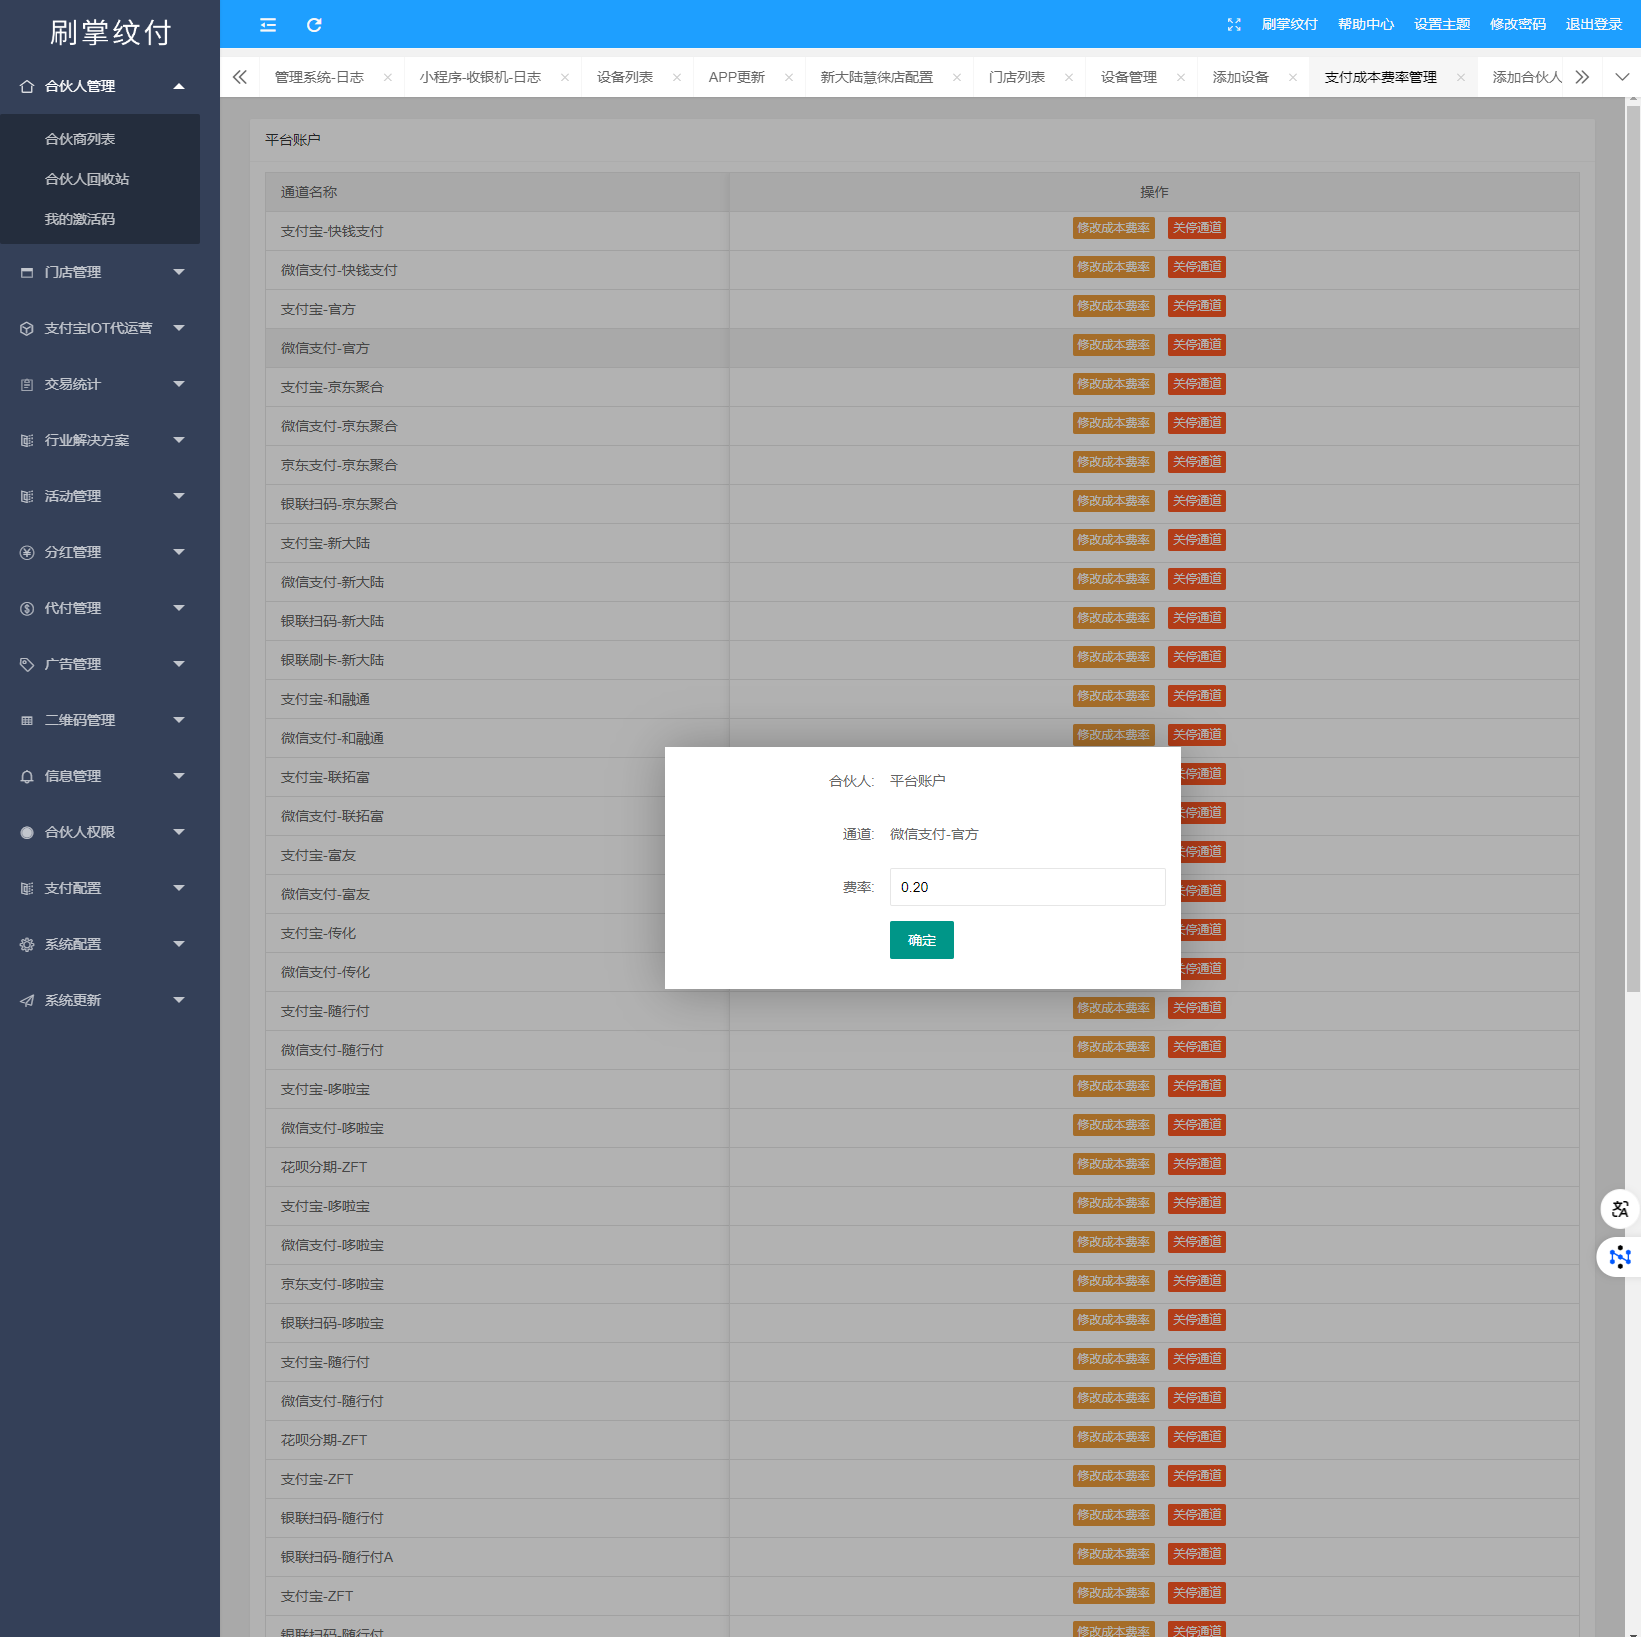The image size is (1641, 1637).
Task: Click 修改成本费率 for 支付宝-官方
Action: tap(1113, 306)
